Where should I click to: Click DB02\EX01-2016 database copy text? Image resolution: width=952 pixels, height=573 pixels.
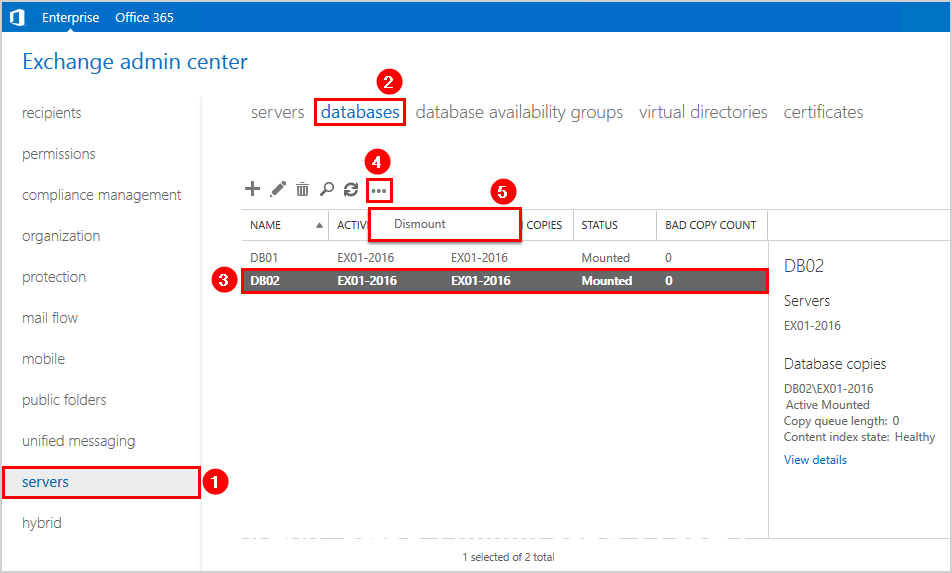coord(828,388)
